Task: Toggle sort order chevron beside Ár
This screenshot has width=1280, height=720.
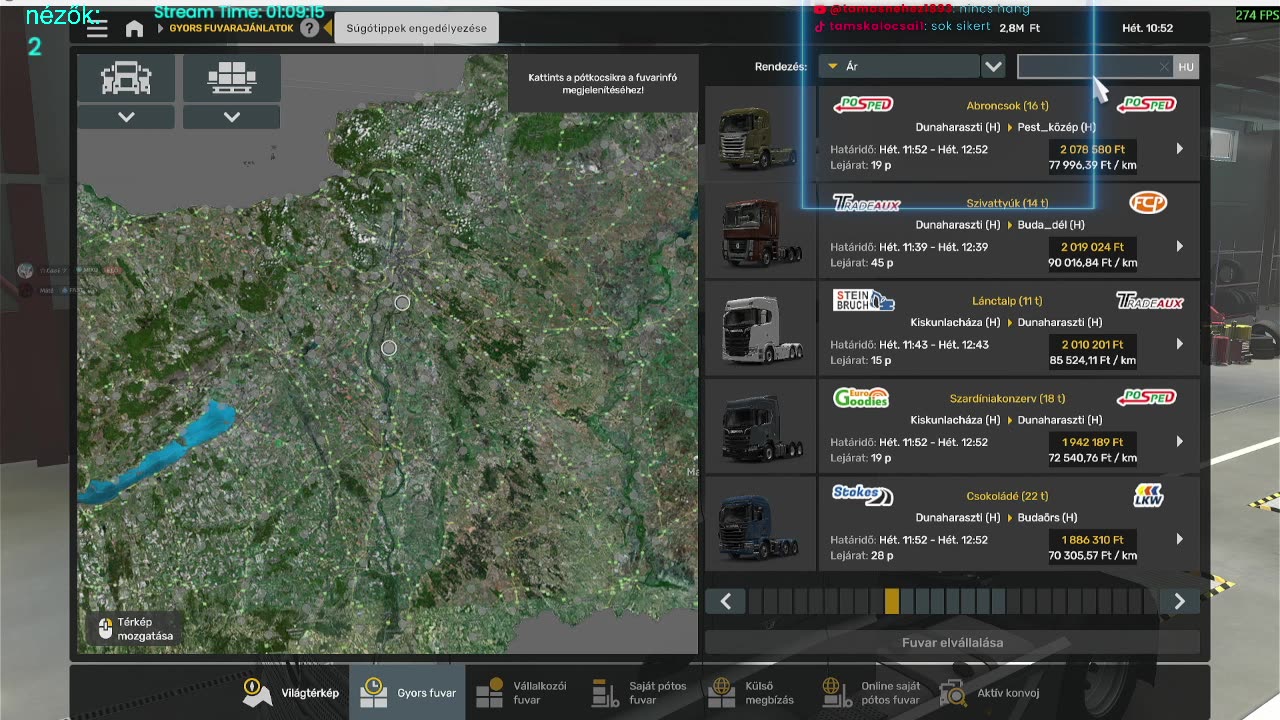Action: [x=993, y=67]
